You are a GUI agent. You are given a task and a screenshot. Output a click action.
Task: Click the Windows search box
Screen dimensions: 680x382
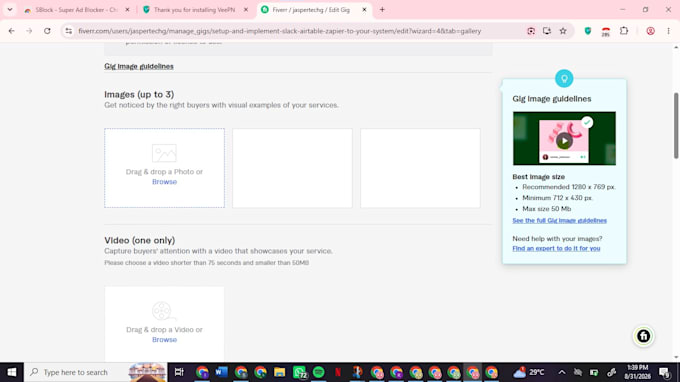95,372
